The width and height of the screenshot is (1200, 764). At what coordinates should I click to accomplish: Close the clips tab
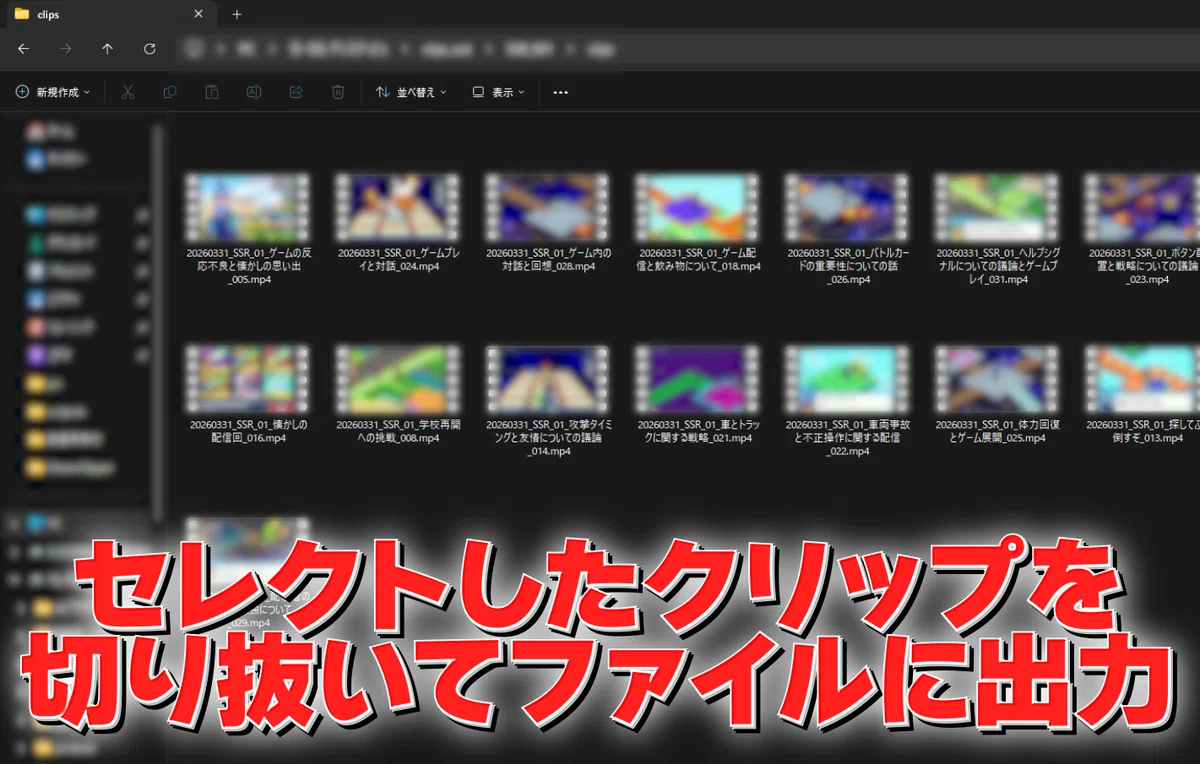coord(198,15)
